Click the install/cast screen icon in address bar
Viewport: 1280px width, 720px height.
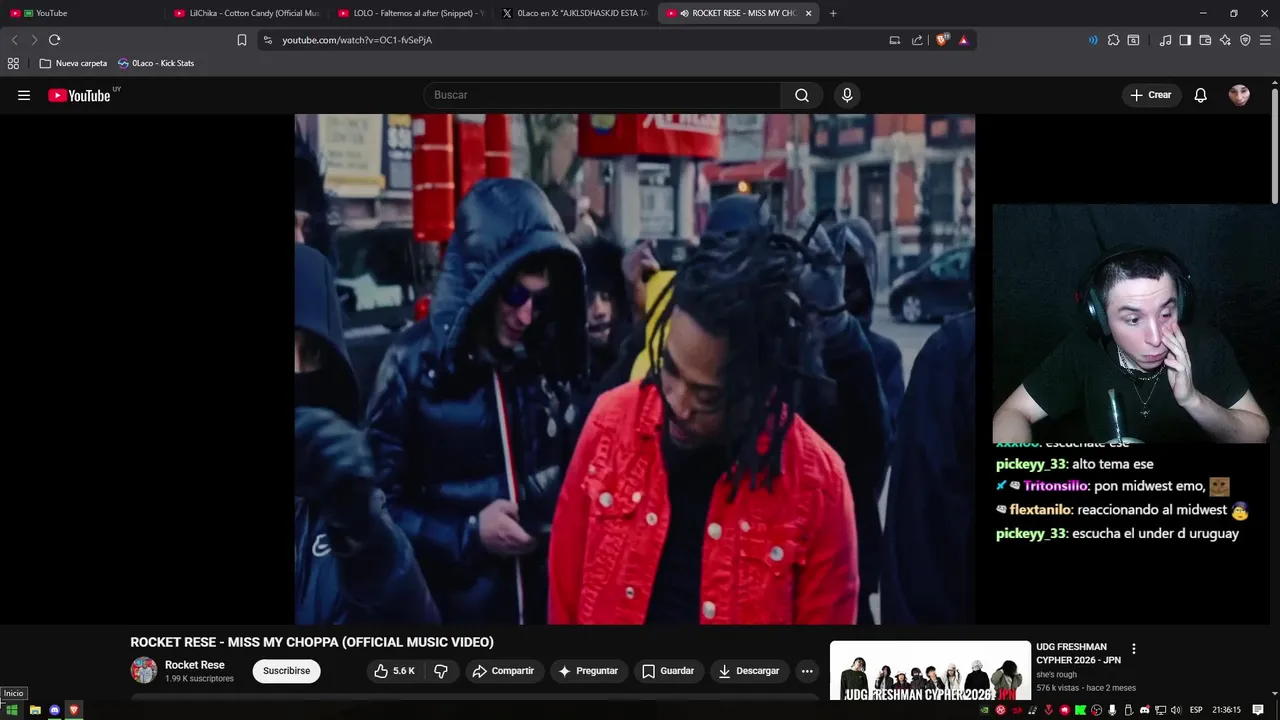[895, 40]
